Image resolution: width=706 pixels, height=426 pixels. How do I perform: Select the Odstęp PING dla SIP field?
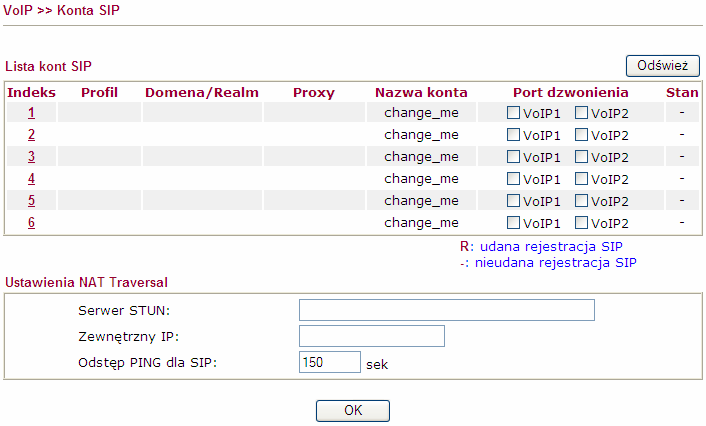[x=330, y=362]
